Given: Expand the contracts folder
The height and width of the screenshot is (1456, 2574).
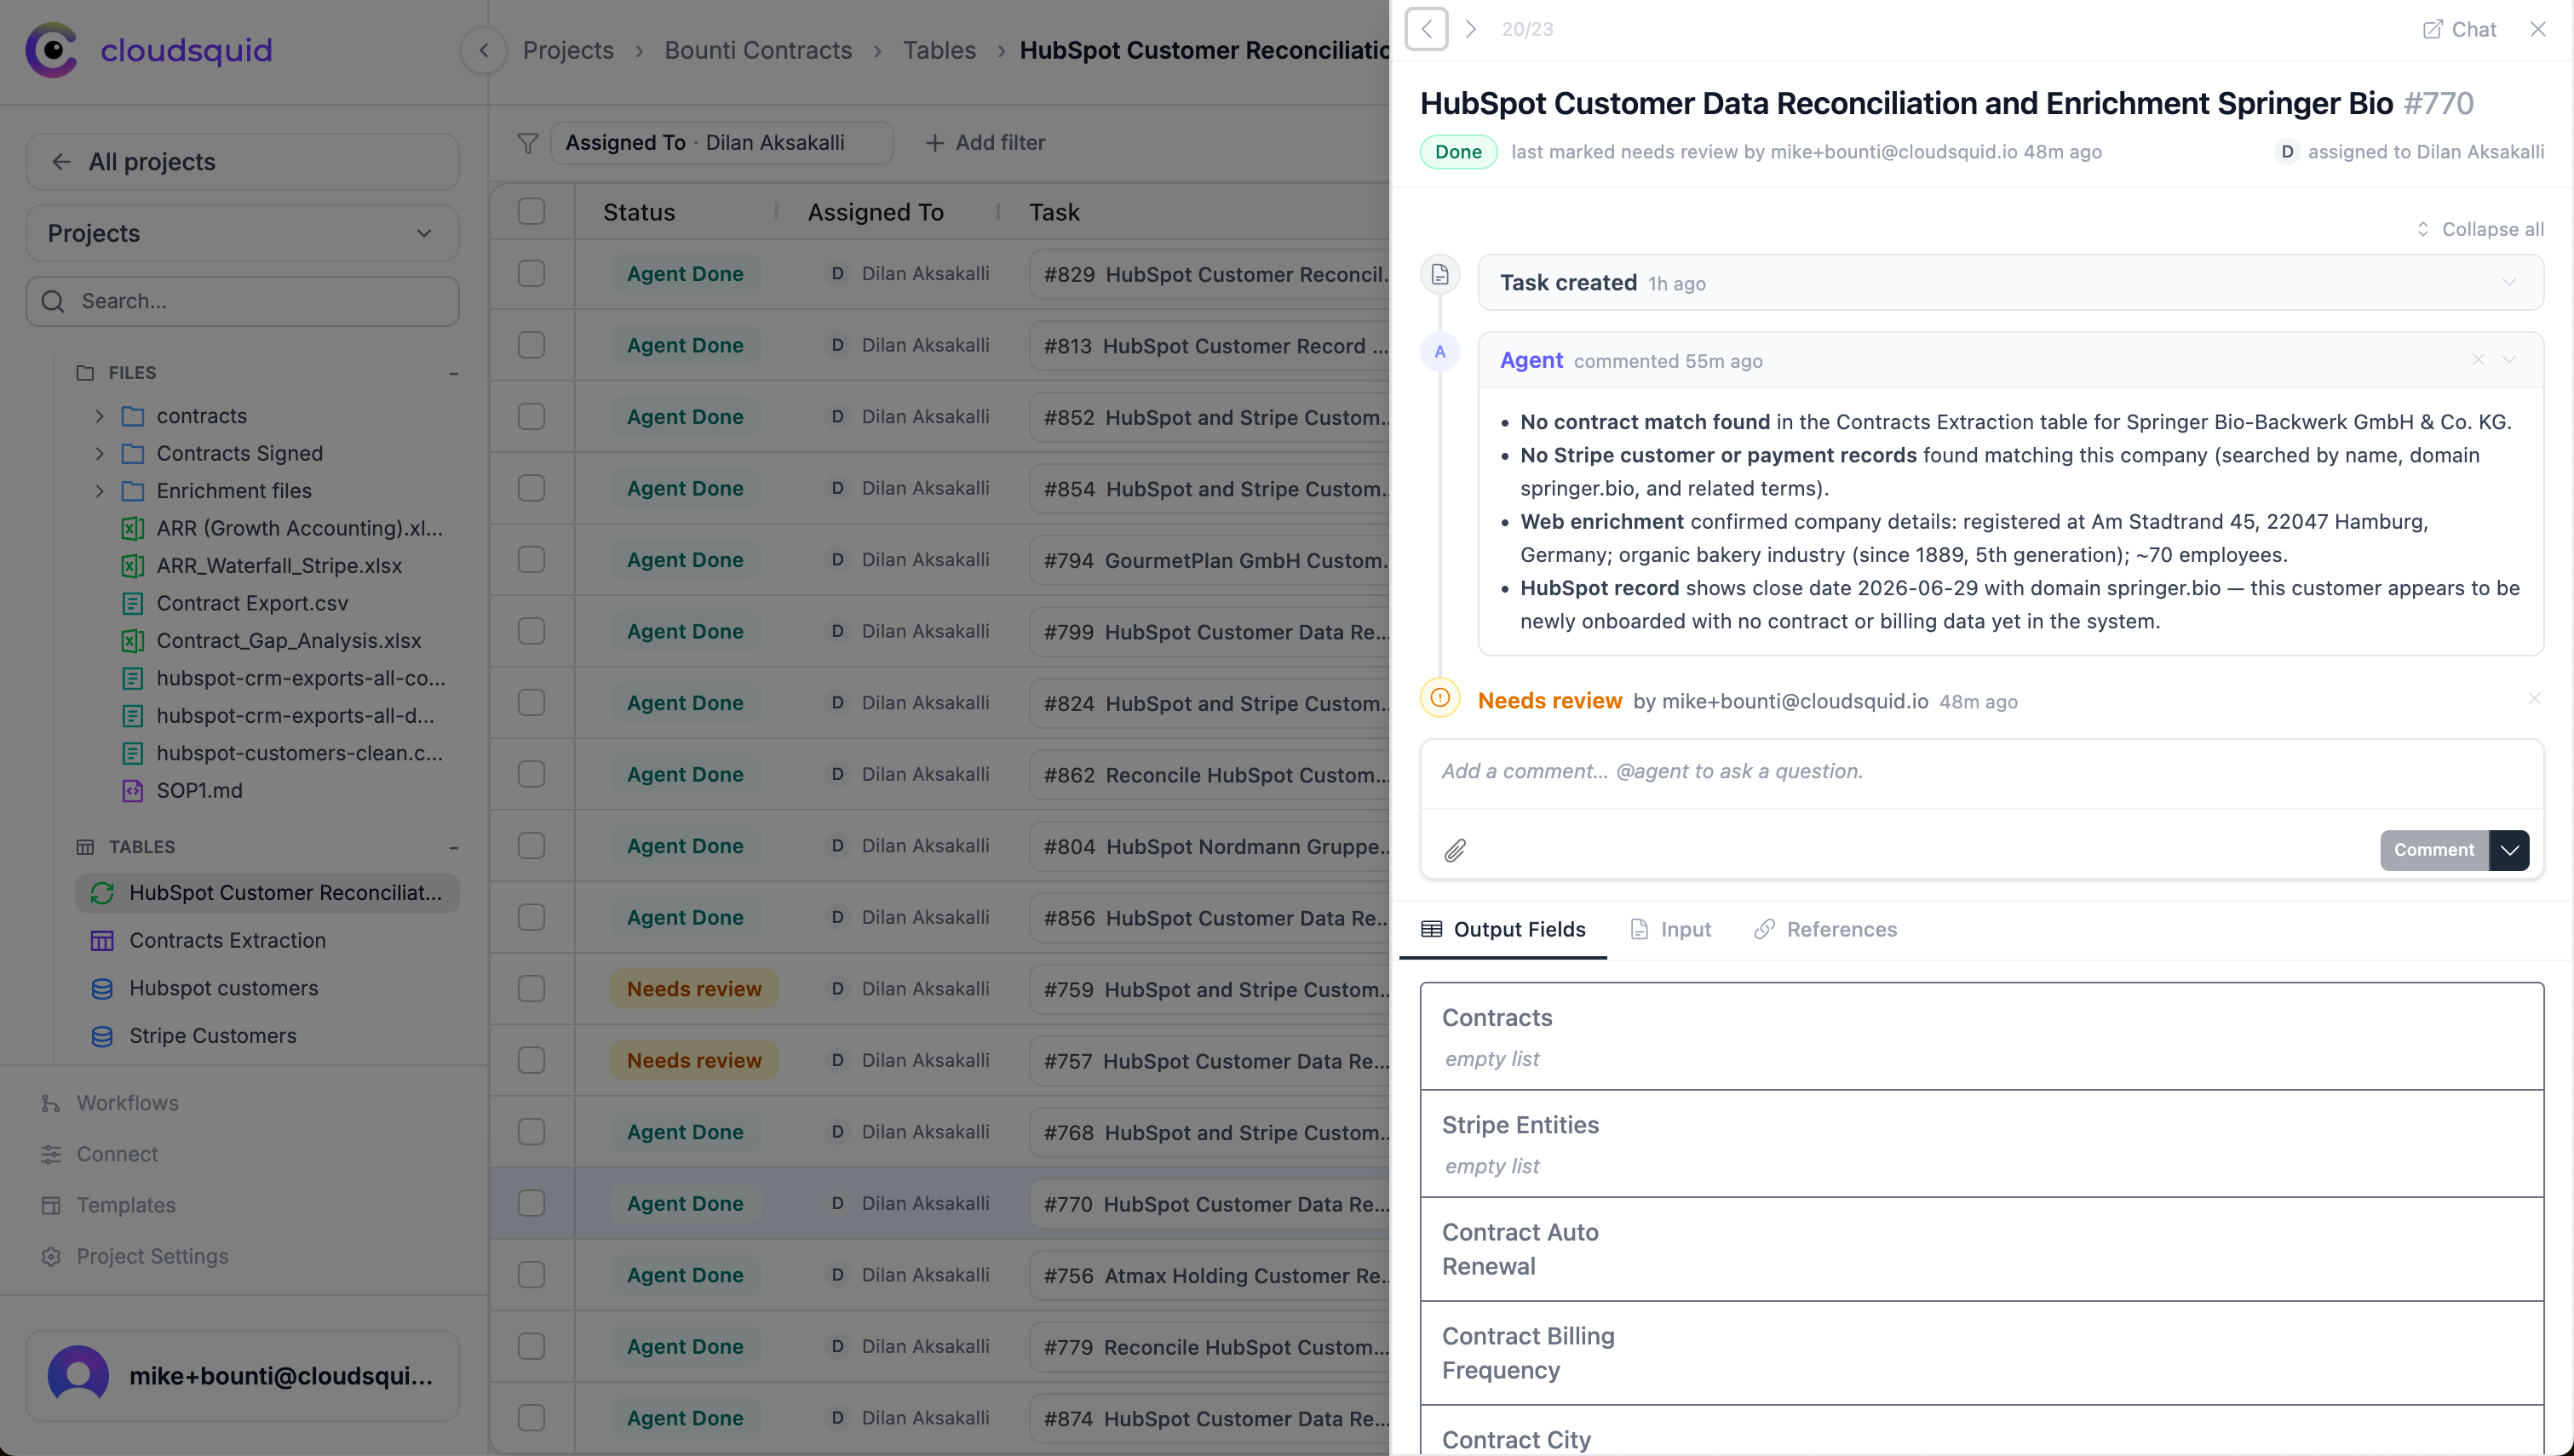Looking at the screenshot, I should click(x=100, y=416).
